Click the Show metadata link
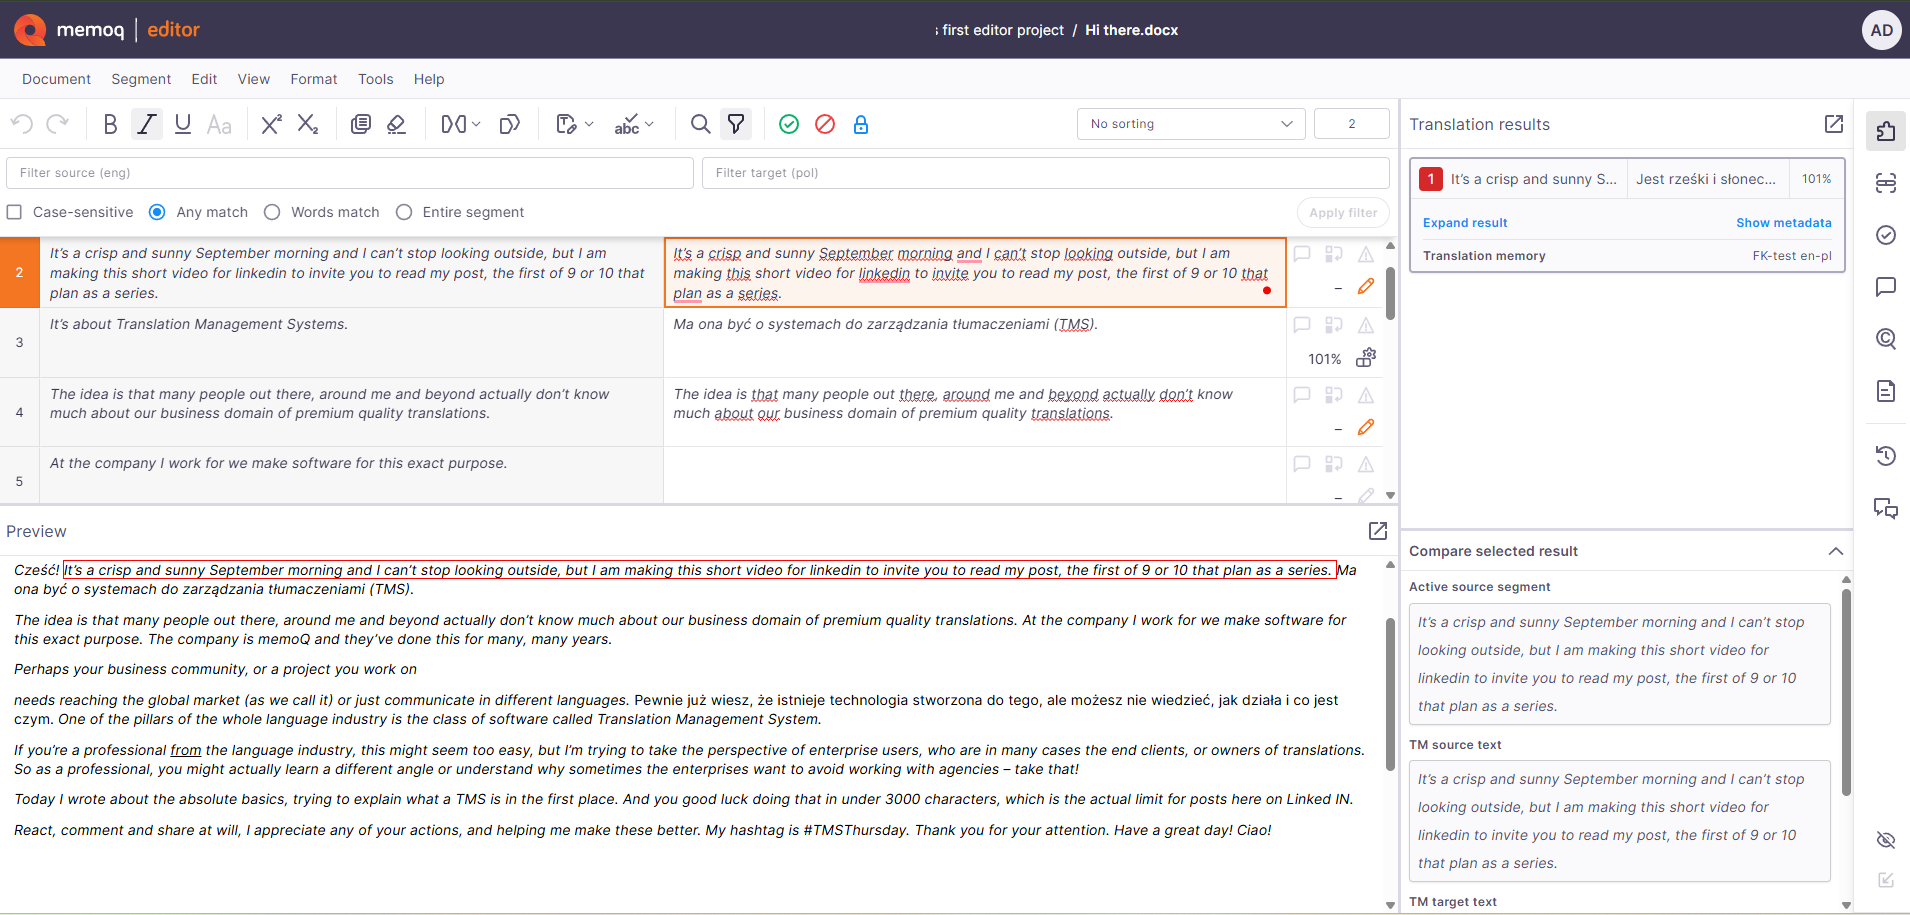The height and width of the screenshot is (915, 1910). click(x=1784, y=222)
